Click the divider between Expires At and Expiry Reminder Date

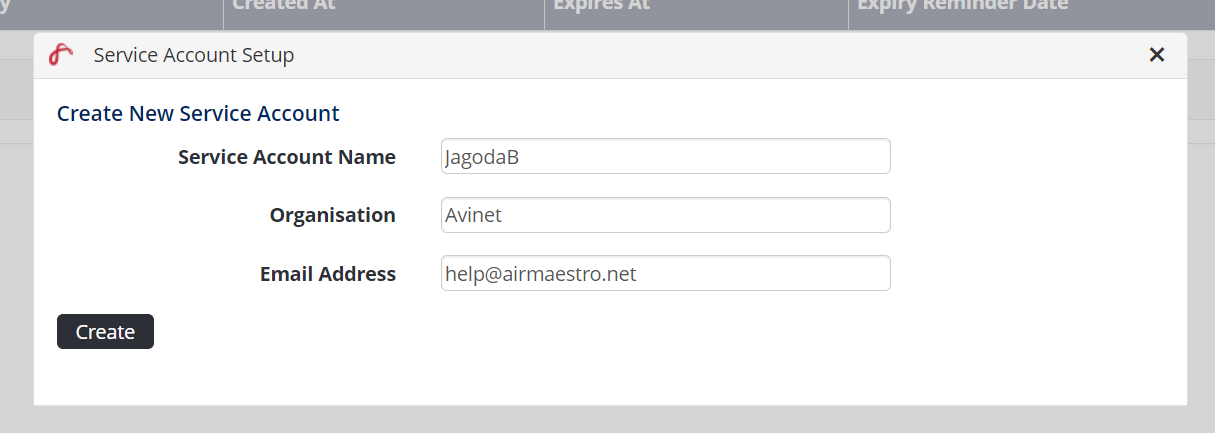[x=848, y=8]
